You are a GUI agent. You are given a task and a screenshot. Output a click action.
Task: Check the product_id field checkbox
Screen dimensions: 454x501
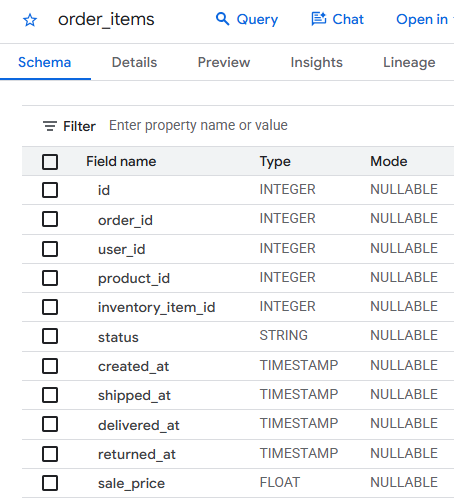click(x=50, y=278)
